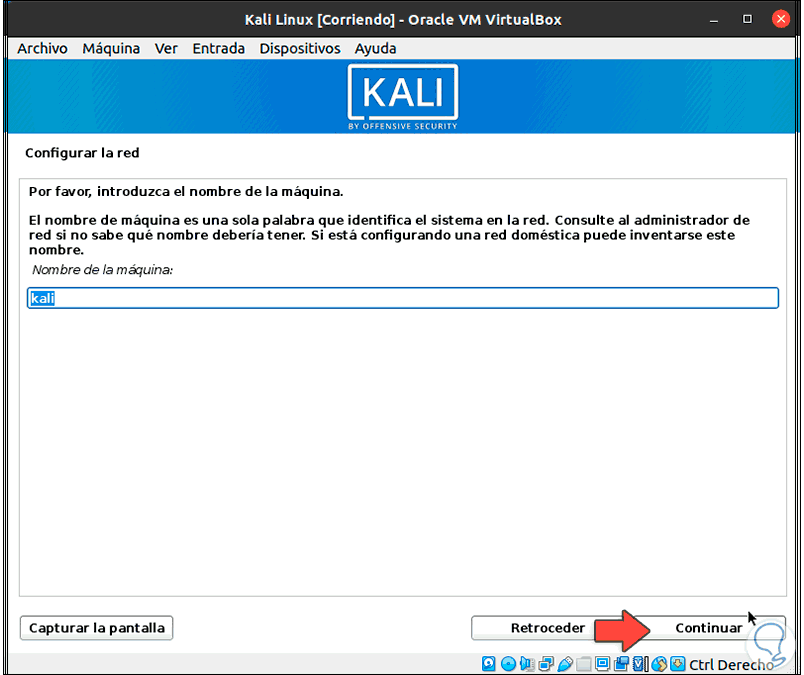804x675 pixels.
Task: Click Capturar la pantalla button
Action: [x=96, y=628]
